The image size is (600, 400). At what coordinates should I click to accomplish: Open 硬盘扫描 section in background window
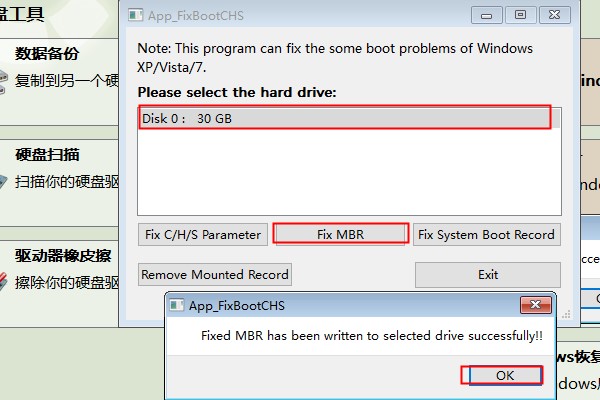click(47, 155)
